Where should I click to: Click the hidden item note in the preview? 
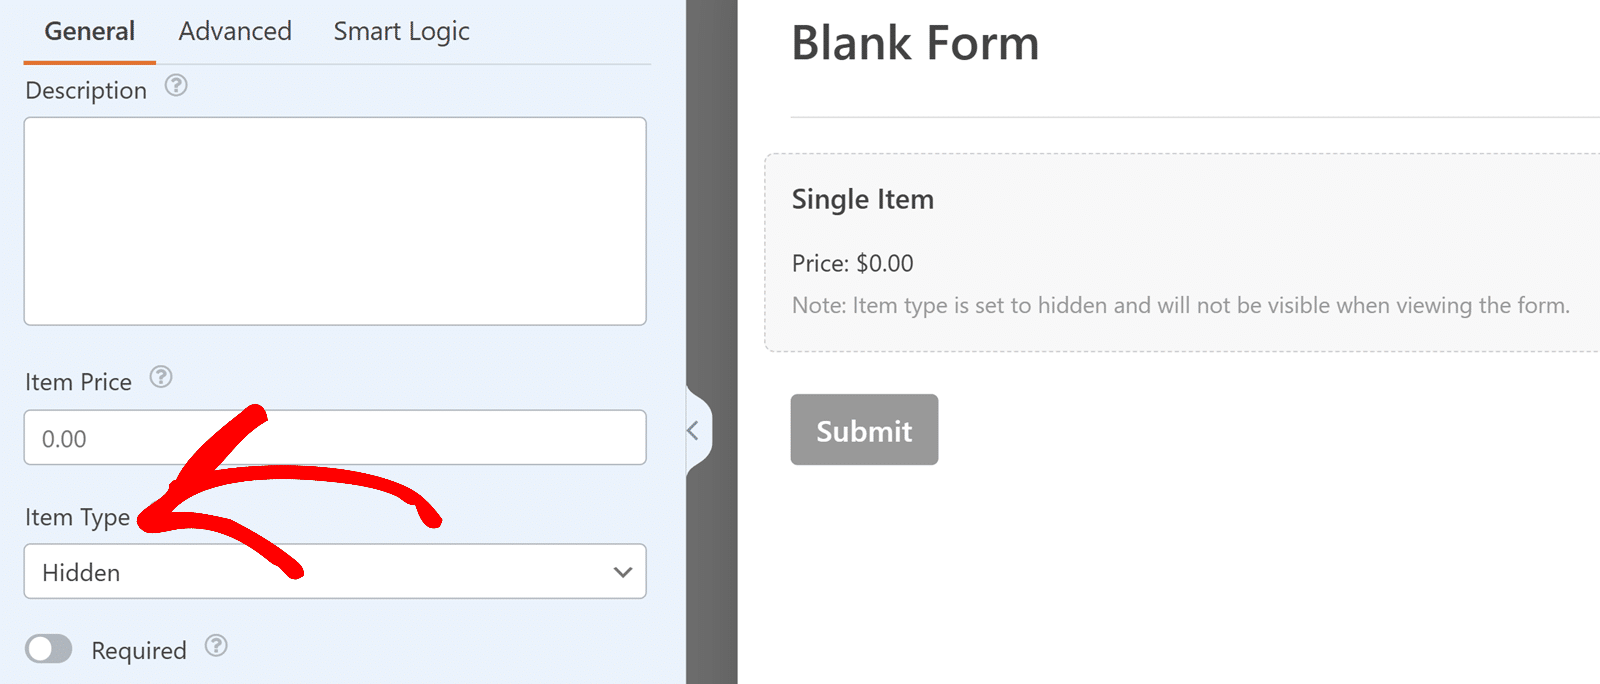[1180, 305]
